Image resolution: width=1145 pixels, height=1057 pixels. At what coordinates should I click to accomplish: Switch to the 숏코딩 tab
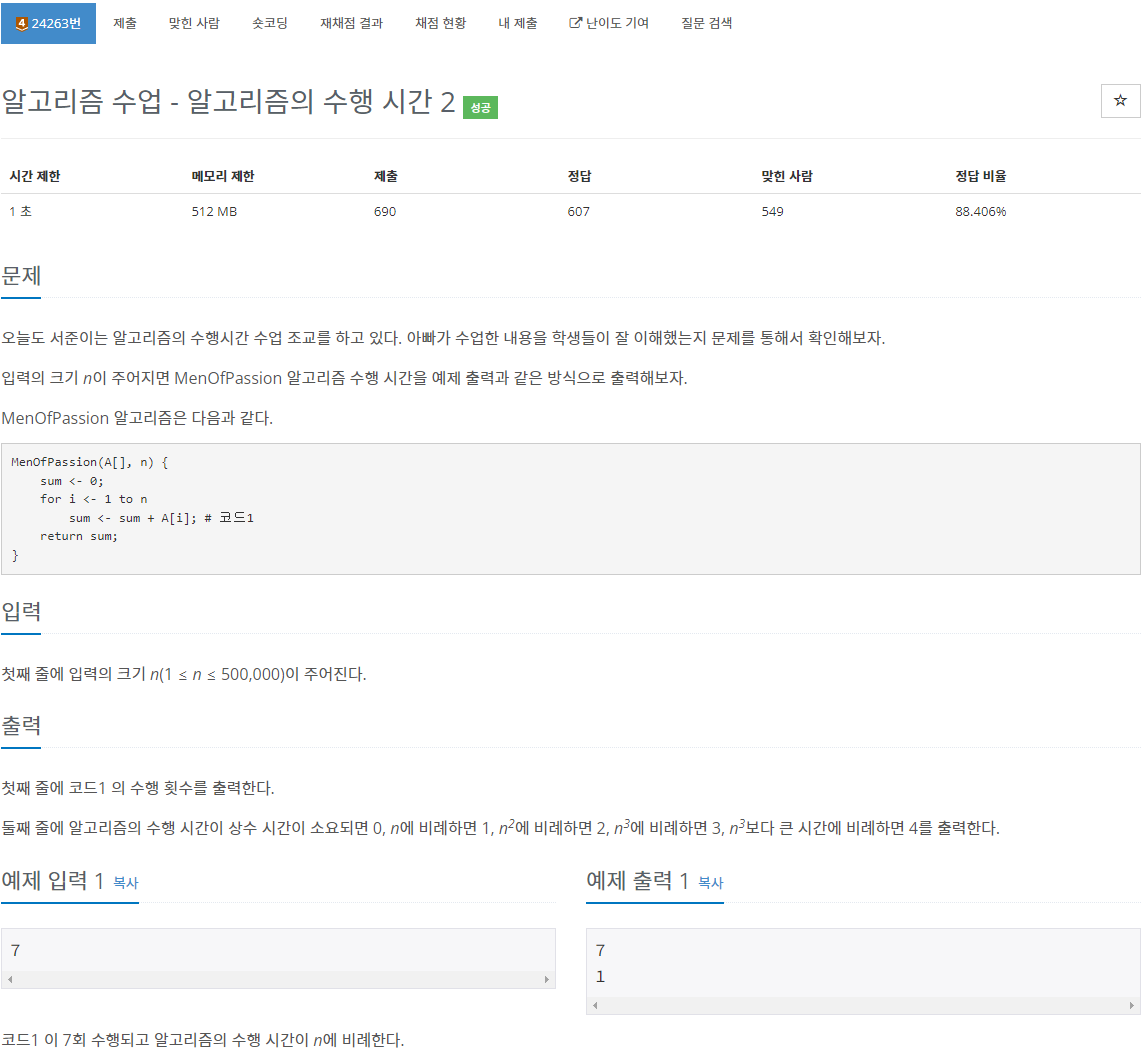click(270, 23)
